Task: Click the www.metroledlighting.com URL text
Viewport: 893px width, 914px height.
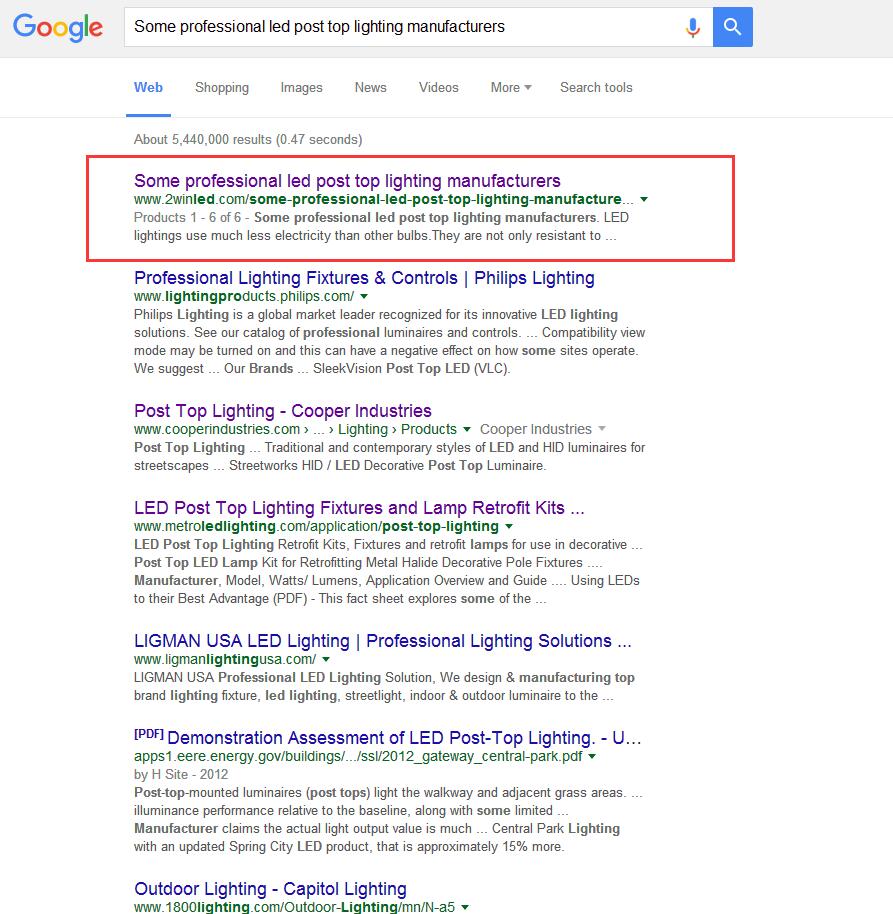Action: 317,526
